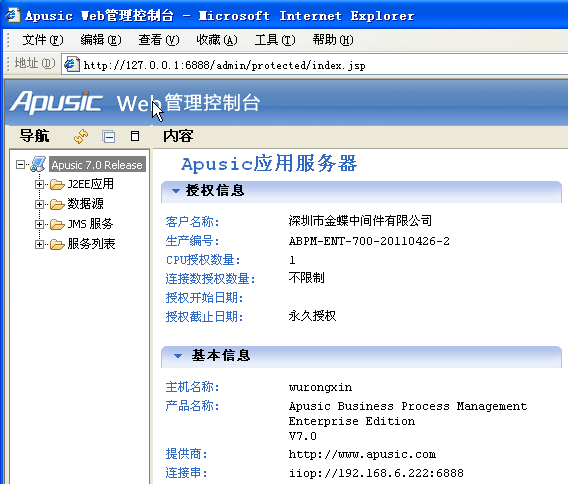Open the 文件(F) menu
The image size is (568, 484).
pyautogui.click(x=43, y=39)
